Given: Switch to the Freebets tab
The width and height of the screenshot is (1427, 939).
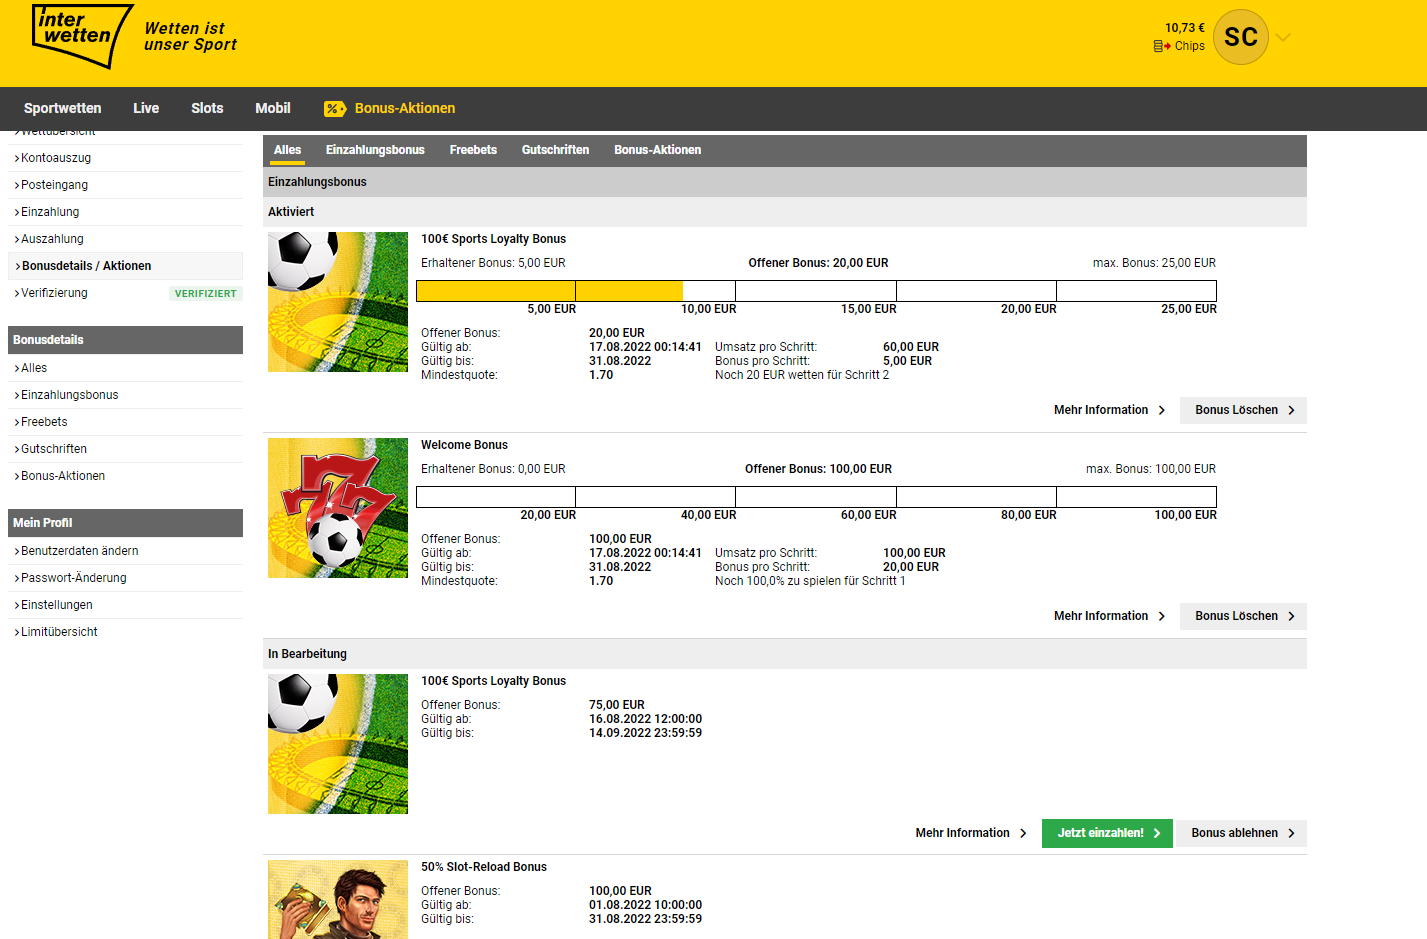Looking at the screenshot, I should pyautogui.click(x=473, y=150).
